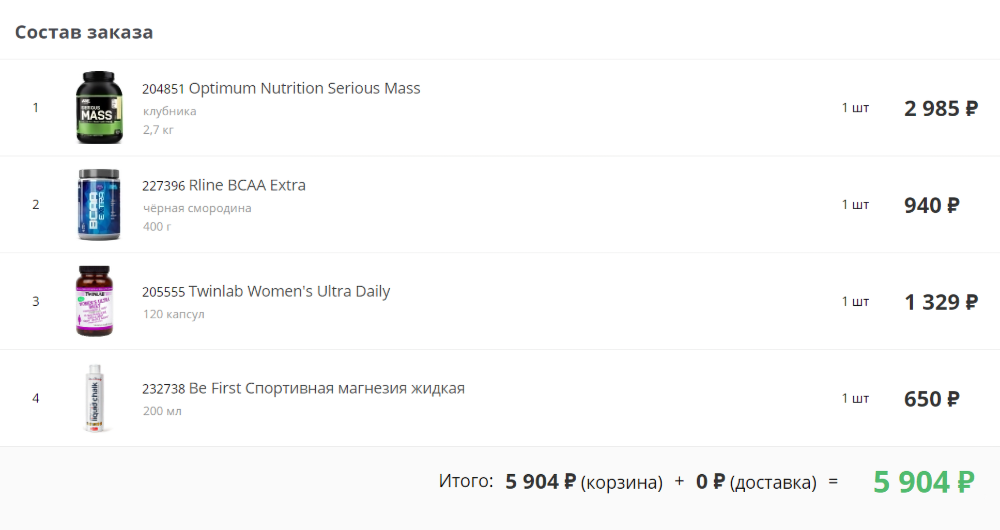Open the Optimum Nutrition Serious Mass link
The width and height of the screenshot is (1000, 530).
coord(304,88)
